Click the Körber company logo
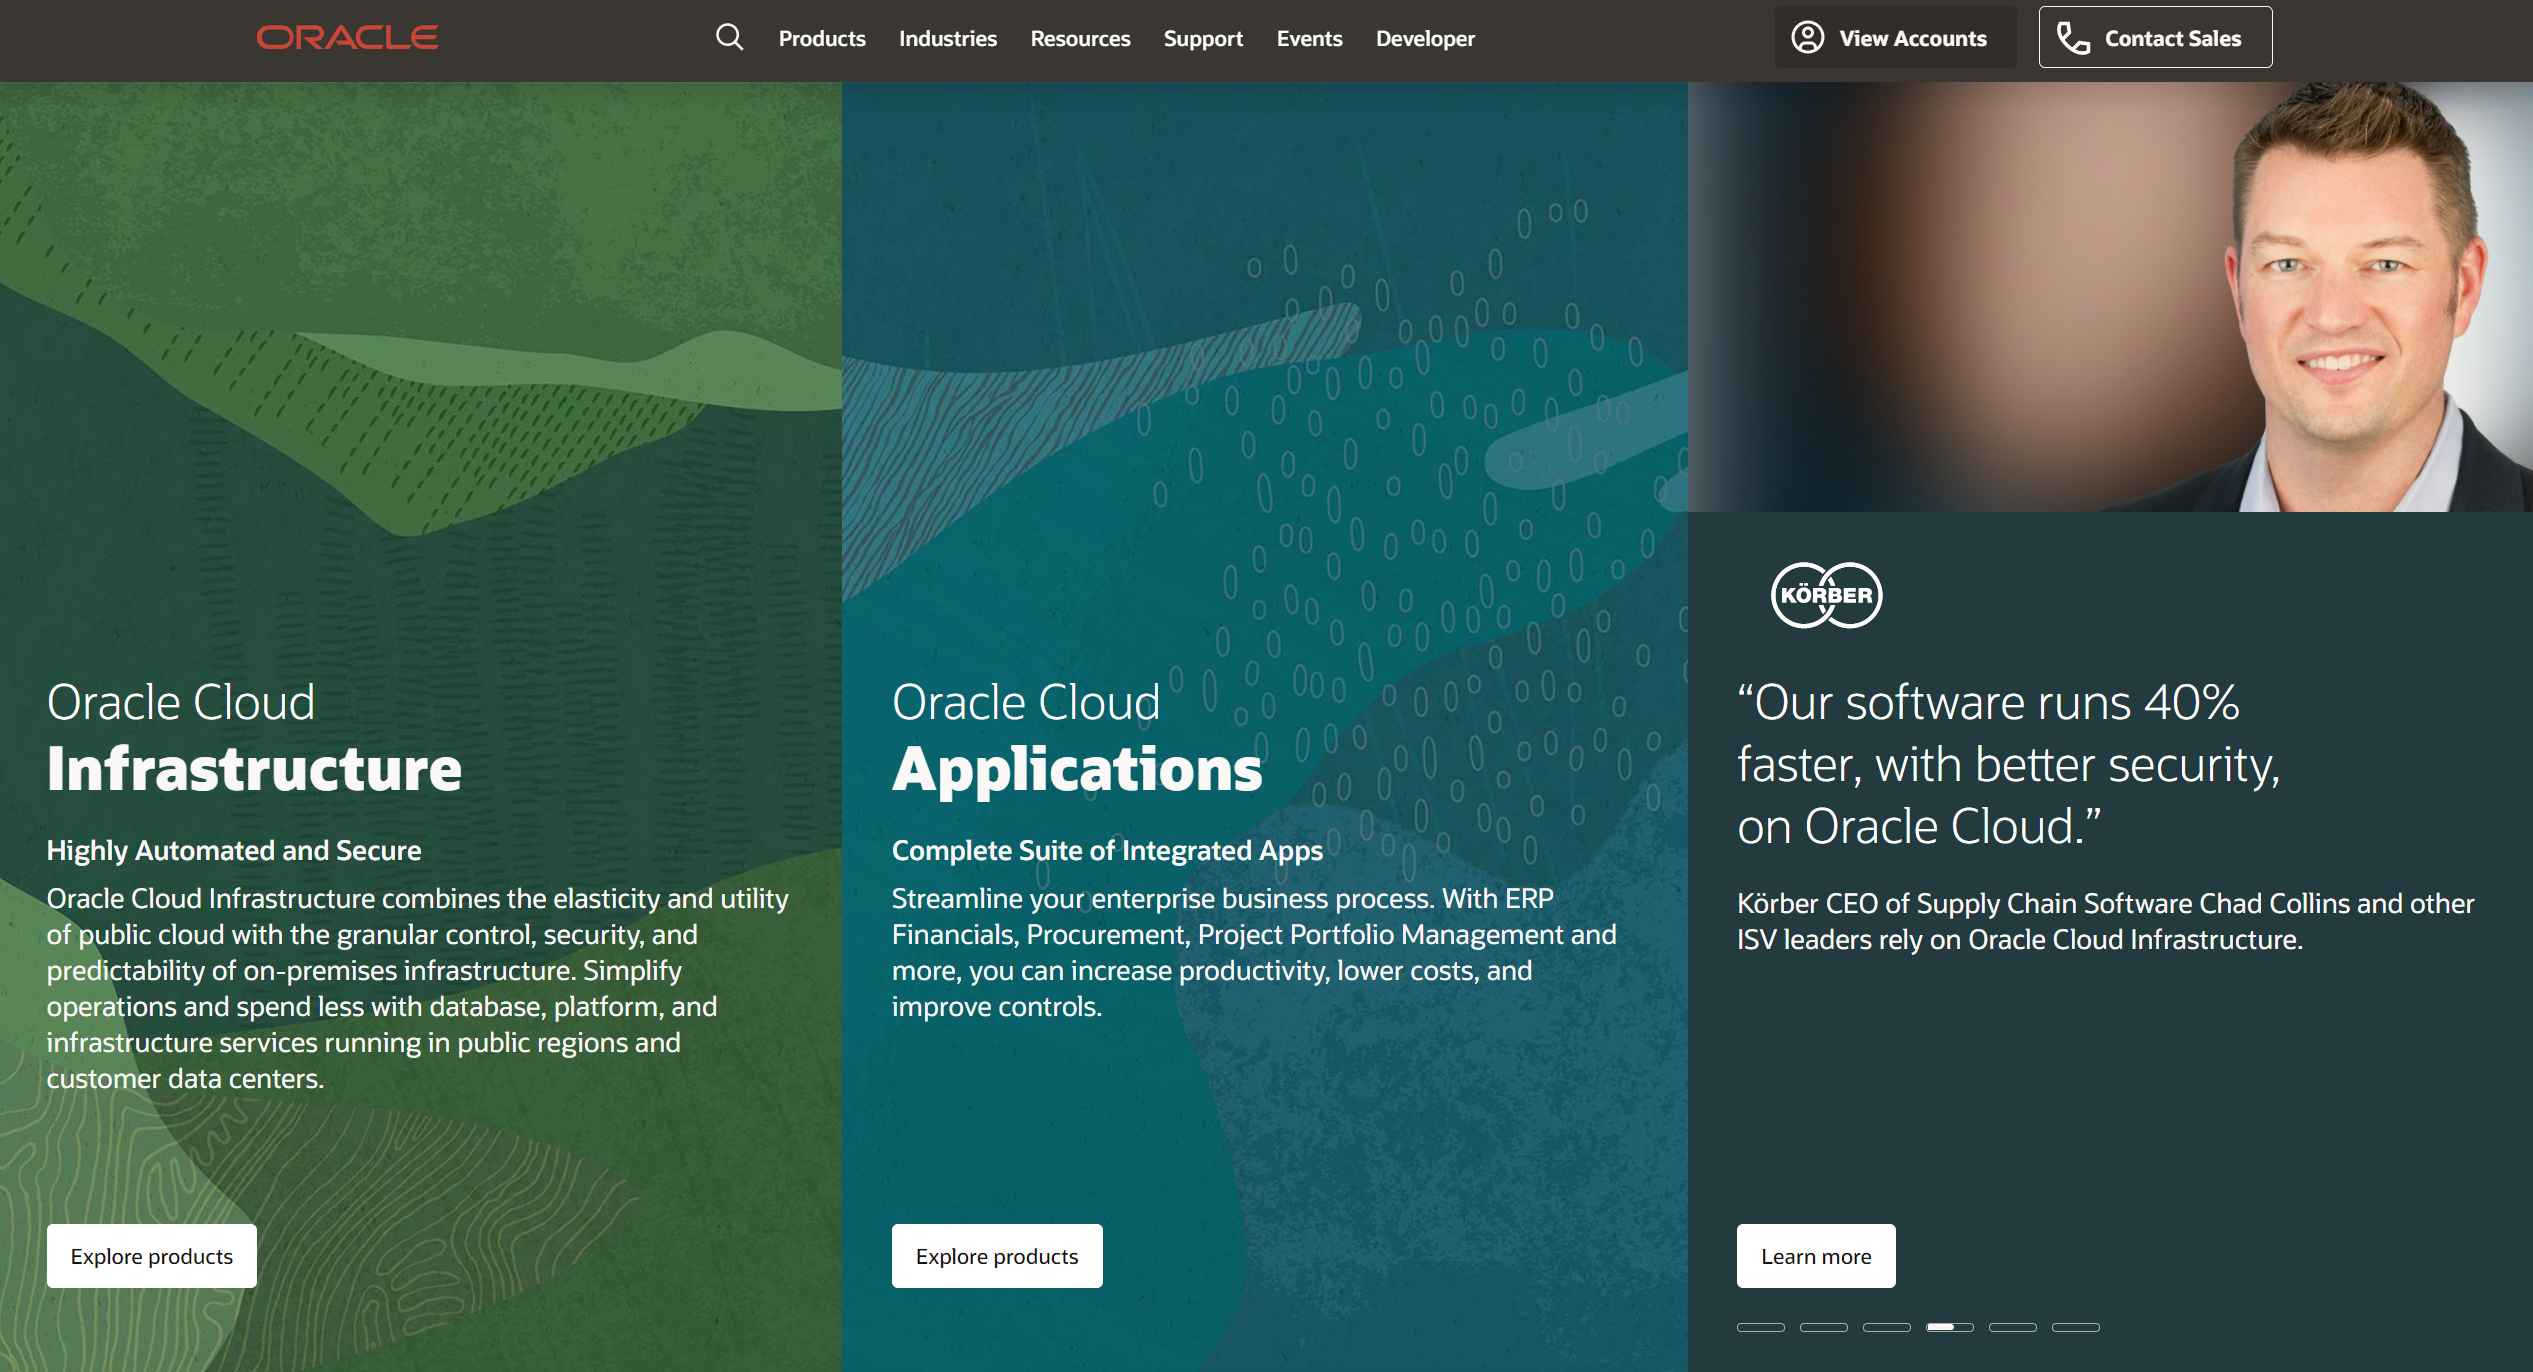 (1826, 595)
